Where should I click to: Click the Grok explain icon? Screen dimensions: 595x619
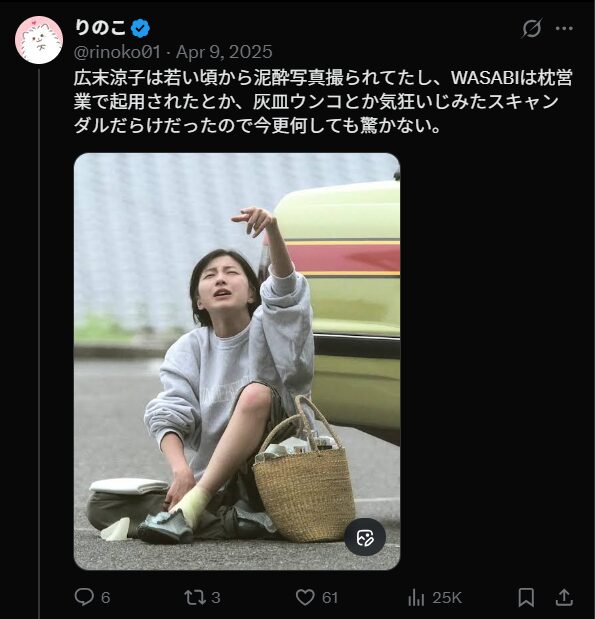click(531, 28)
